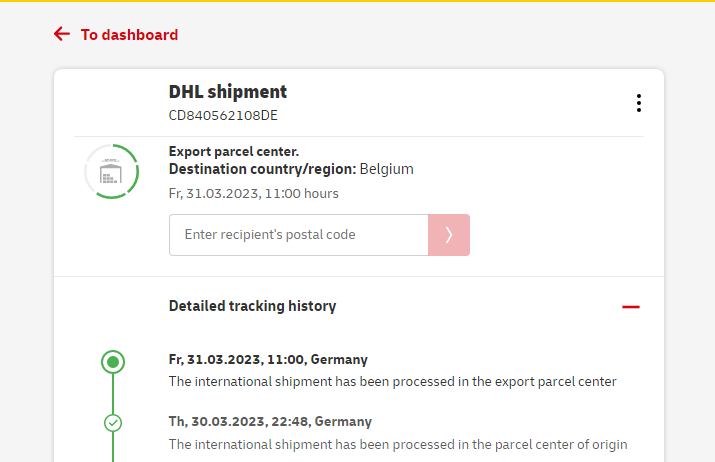Click the 'Fr, 31.03.2023, 11:00 hours' timestamp
The height and width of the screenshot is (462, 715).
(254, 193)
